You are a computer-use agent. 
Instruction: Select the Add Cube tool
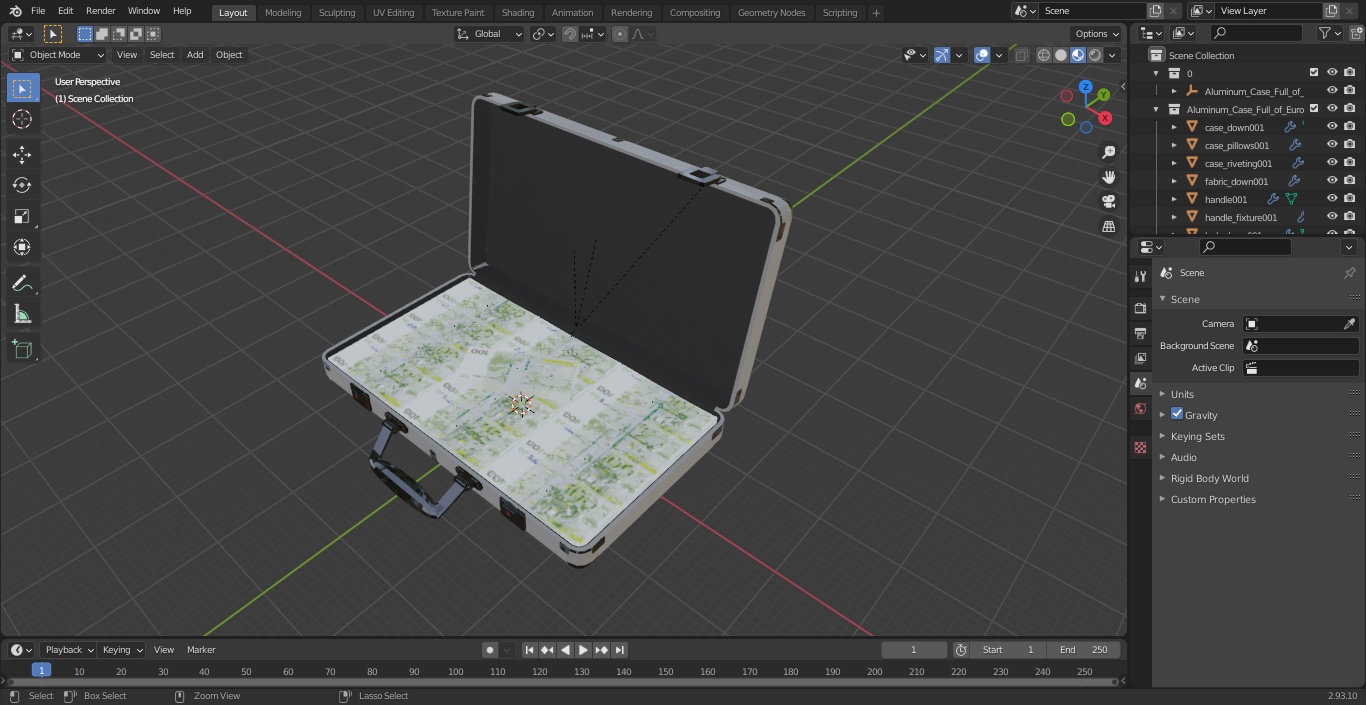(22, 350)
